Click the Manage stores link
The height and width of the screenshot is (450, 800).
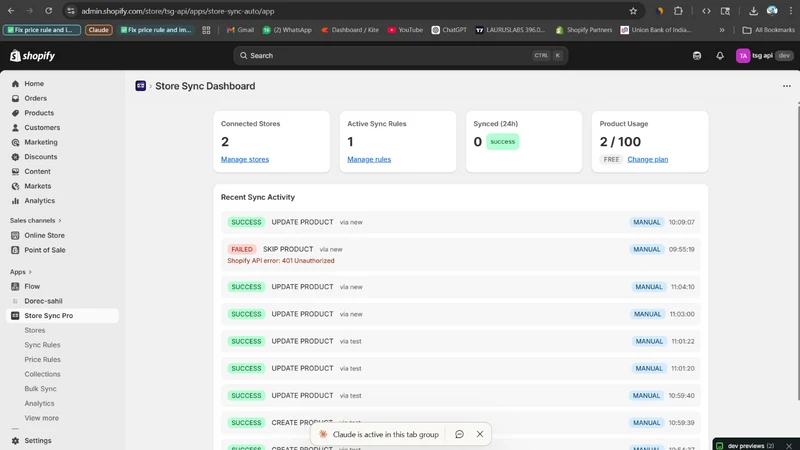pyautogui.click(x=245, y=159)
